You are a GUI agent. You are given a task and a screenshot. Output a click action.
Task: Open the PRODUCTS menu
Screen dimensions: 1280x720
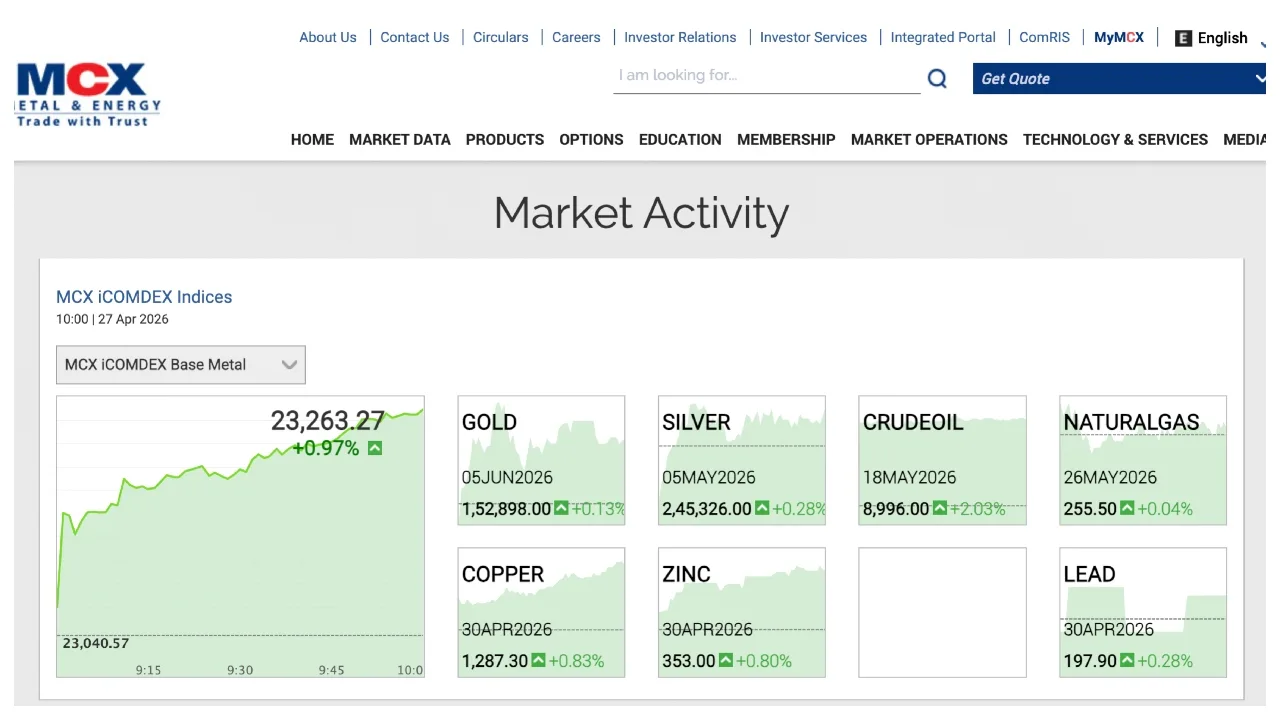tap(505, 140)
